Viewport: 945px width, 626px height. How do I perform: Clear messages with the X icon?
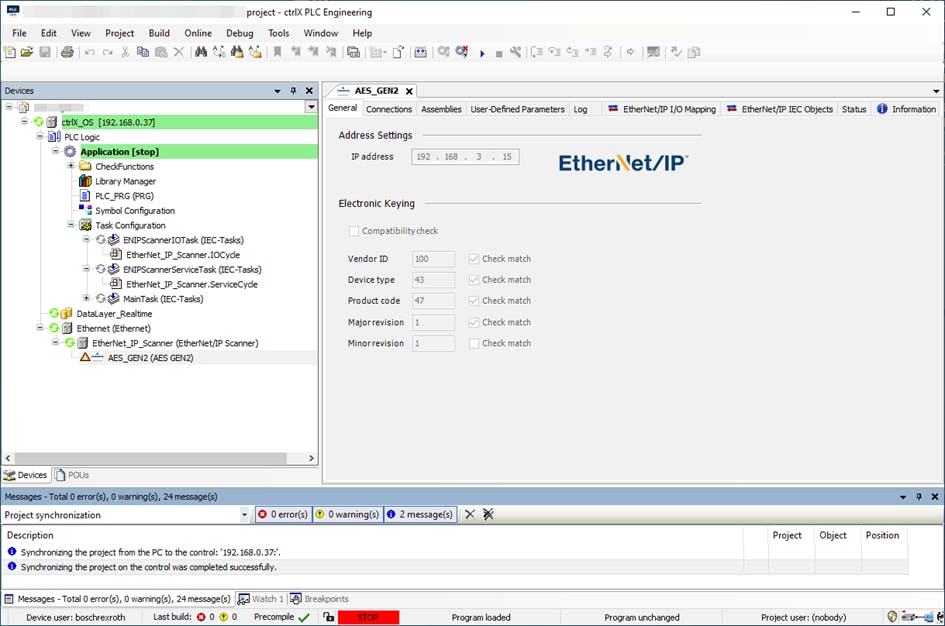click(x=470, y=514)
